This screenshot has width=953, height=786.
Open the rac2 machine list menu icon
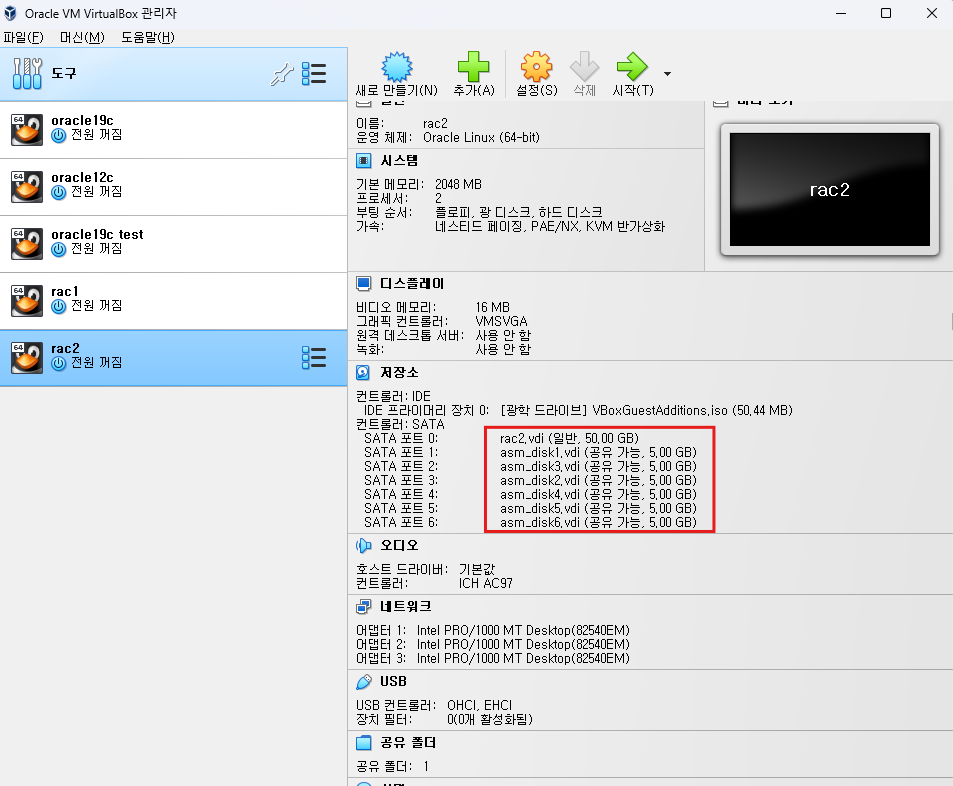pos(314,358)
